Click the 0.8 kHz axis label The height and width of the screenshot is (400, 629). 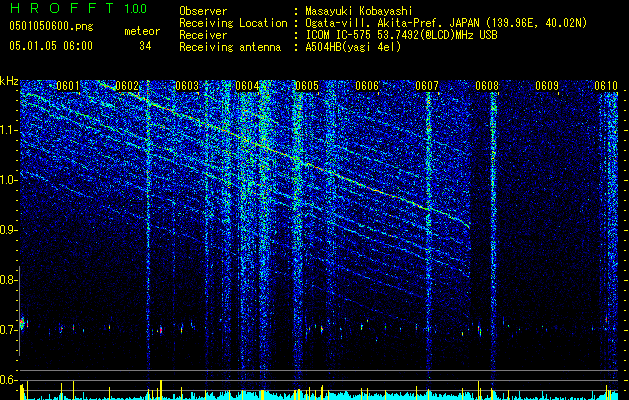pyautogui.click(x=9, y=280)
